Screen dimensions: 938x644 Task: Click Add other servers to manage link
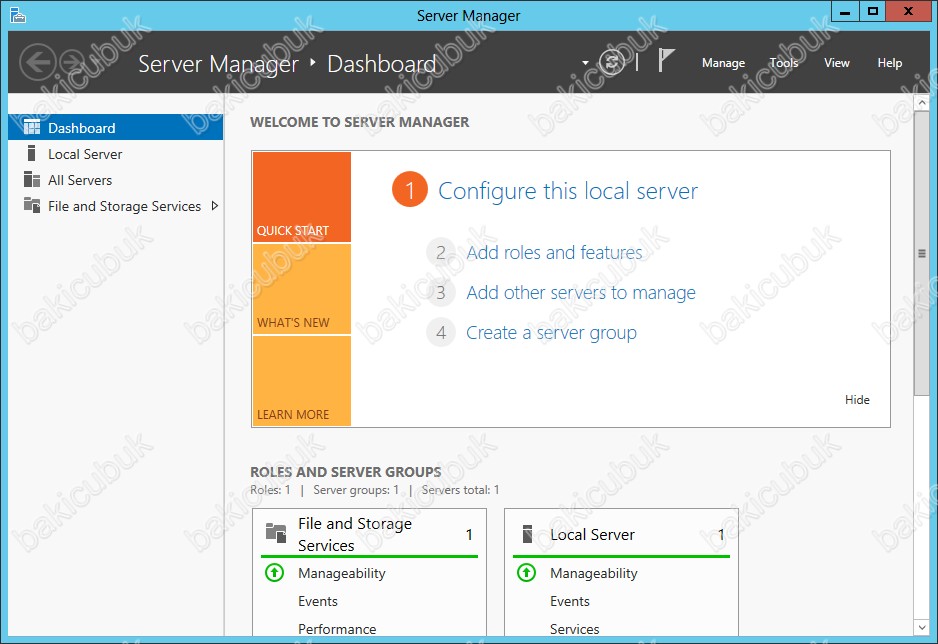tap(581, 292)
